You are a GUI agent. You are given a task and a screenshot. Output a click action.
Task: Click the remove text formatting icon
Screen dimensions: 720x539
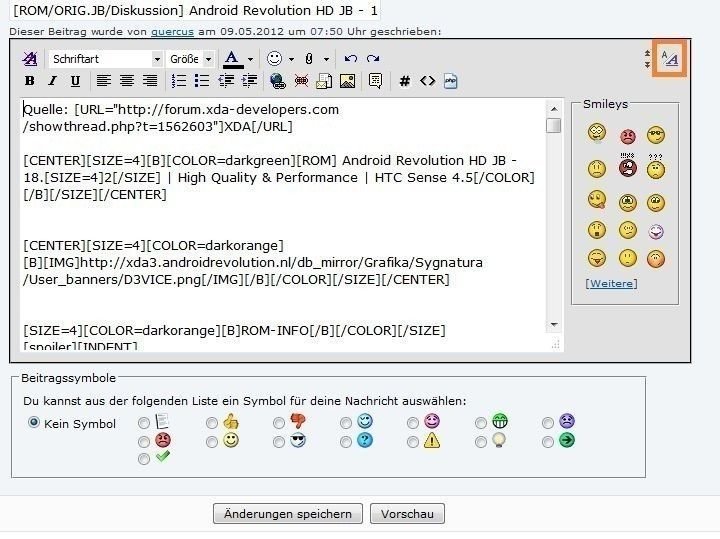(x=30, y=59)
